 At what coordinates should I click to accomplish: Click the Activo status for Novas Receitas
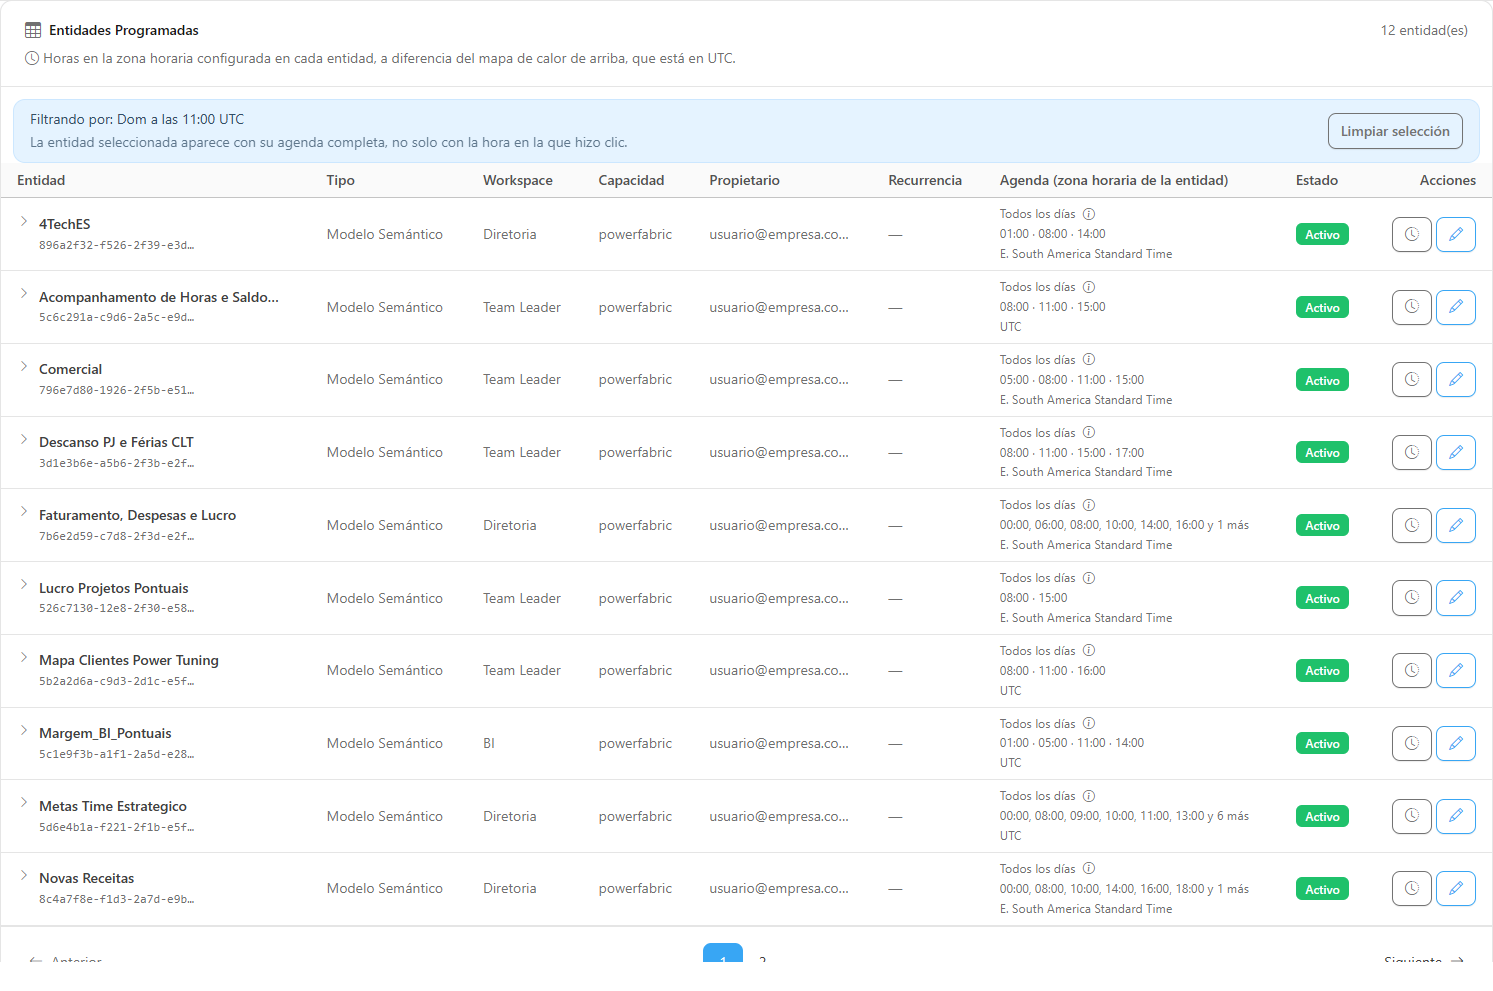point(1322,889)
